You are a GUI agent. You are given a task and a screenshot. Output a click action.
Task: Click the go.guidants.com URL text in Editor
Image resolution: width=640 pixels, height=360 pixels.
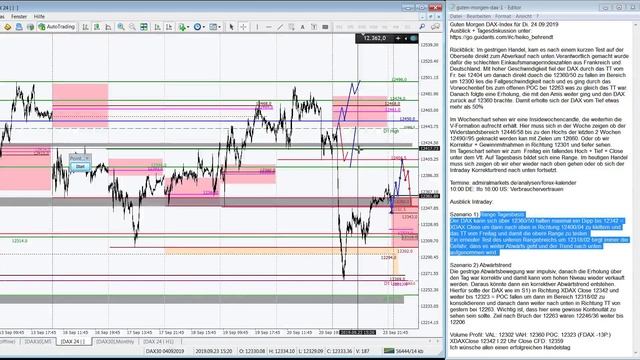[502, 37]
